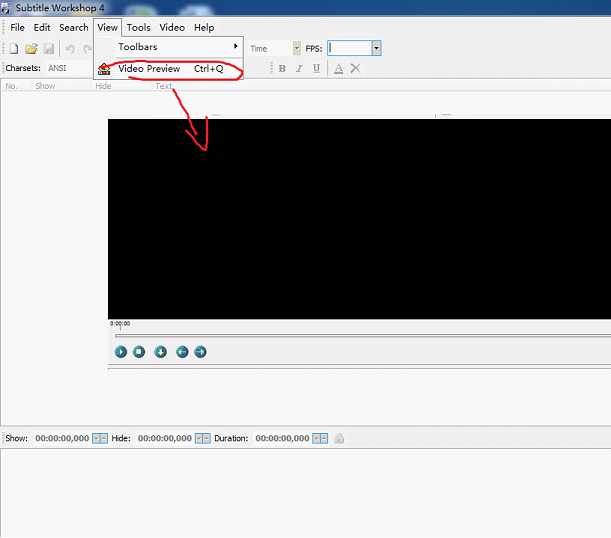
Task: Click the Show column header
Action: click(x=45, y=86)
